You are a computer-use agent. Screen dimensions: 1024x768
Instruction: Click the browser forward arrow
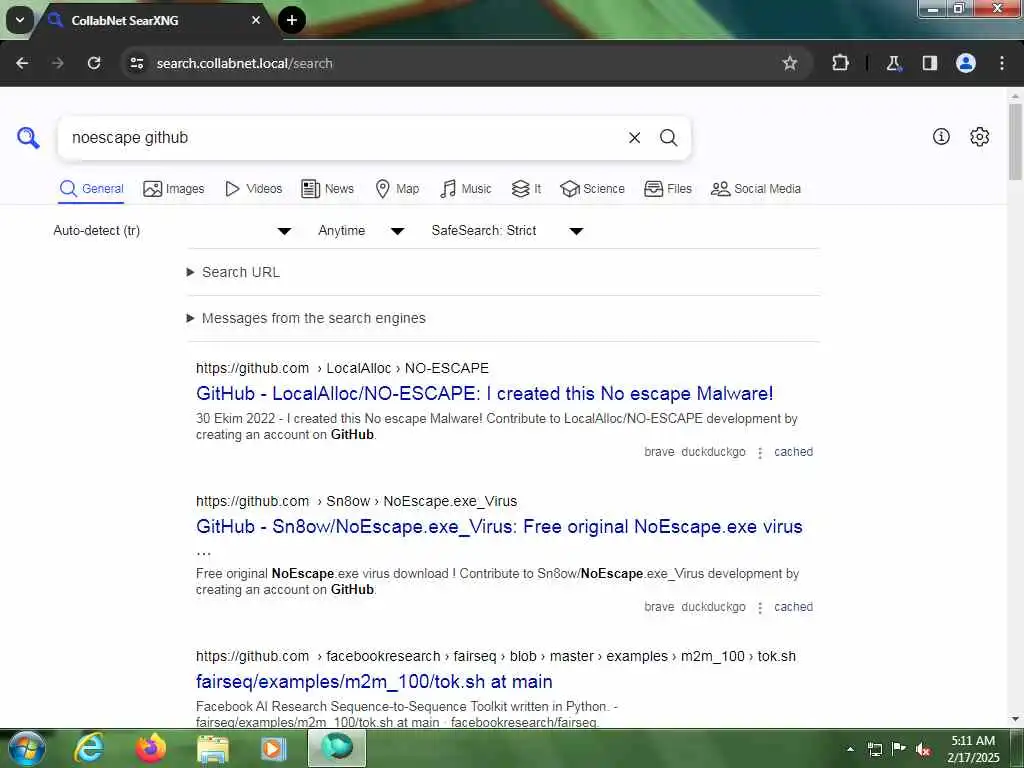click(57, 63)
